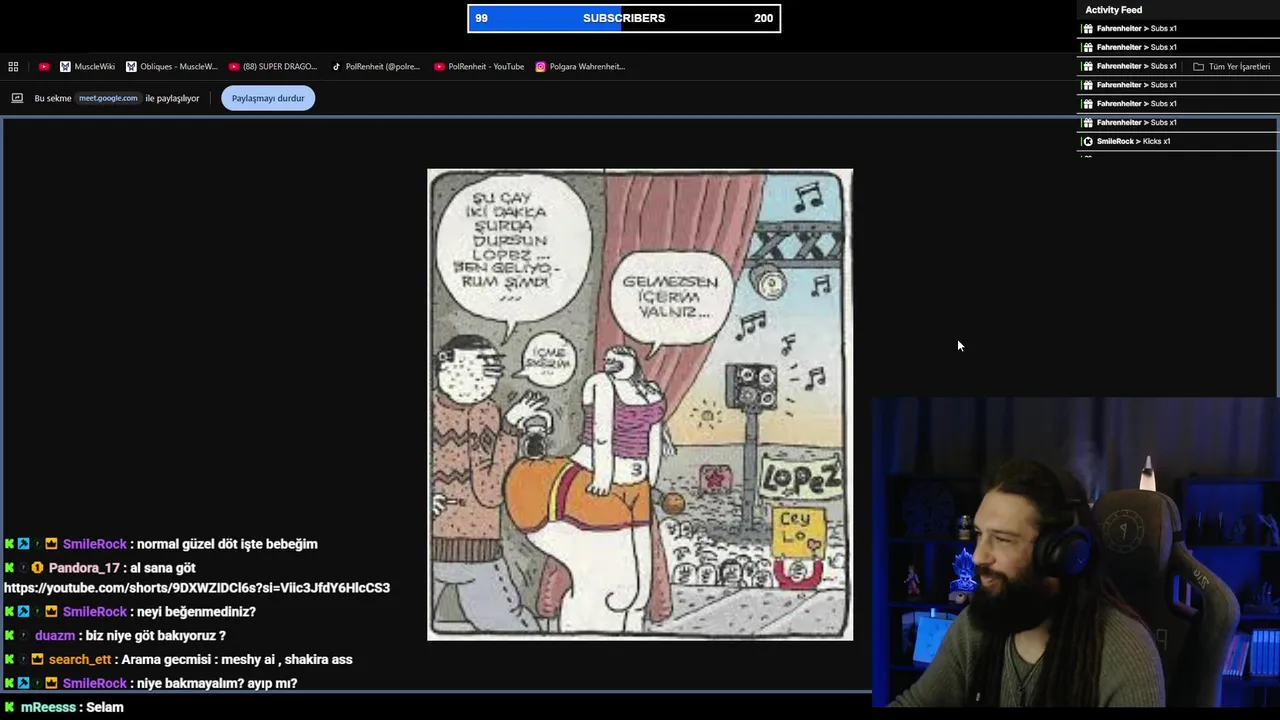Click username mReesss in chat

tap(48, 707)
